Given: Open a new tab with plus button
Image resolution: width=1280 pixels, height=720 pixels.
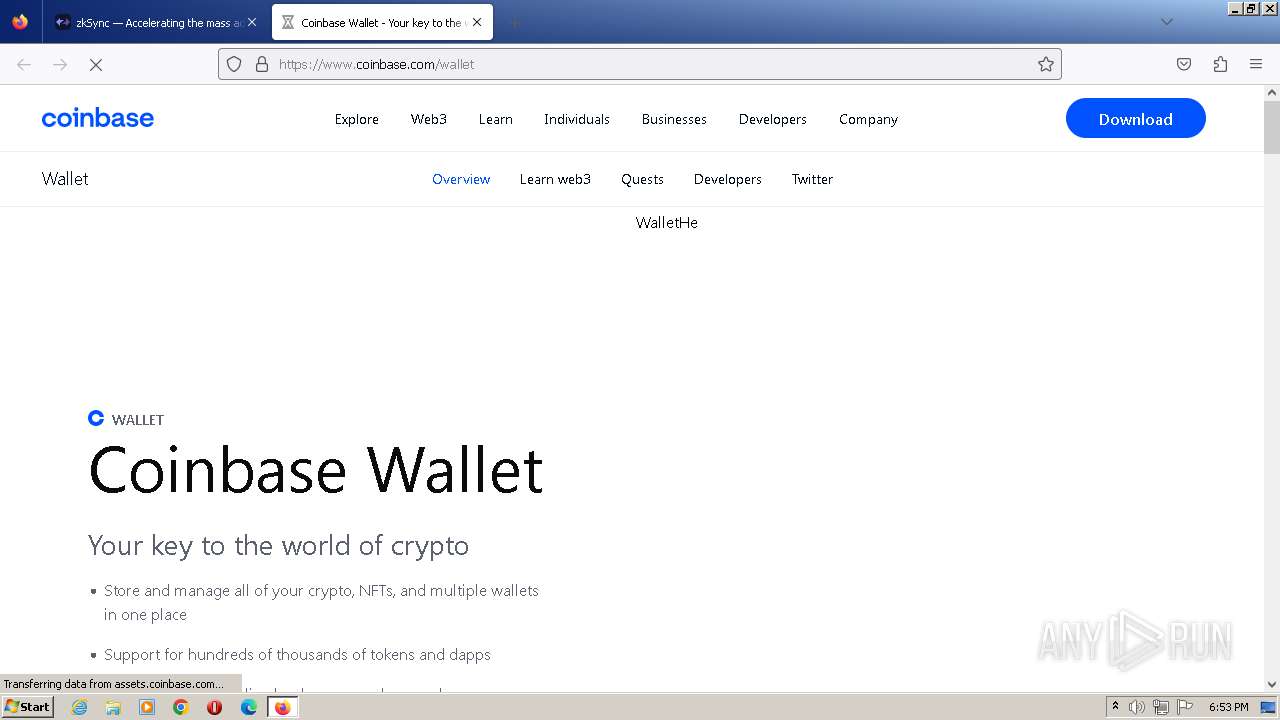Looking at the screenshot, I should point(514,22).
